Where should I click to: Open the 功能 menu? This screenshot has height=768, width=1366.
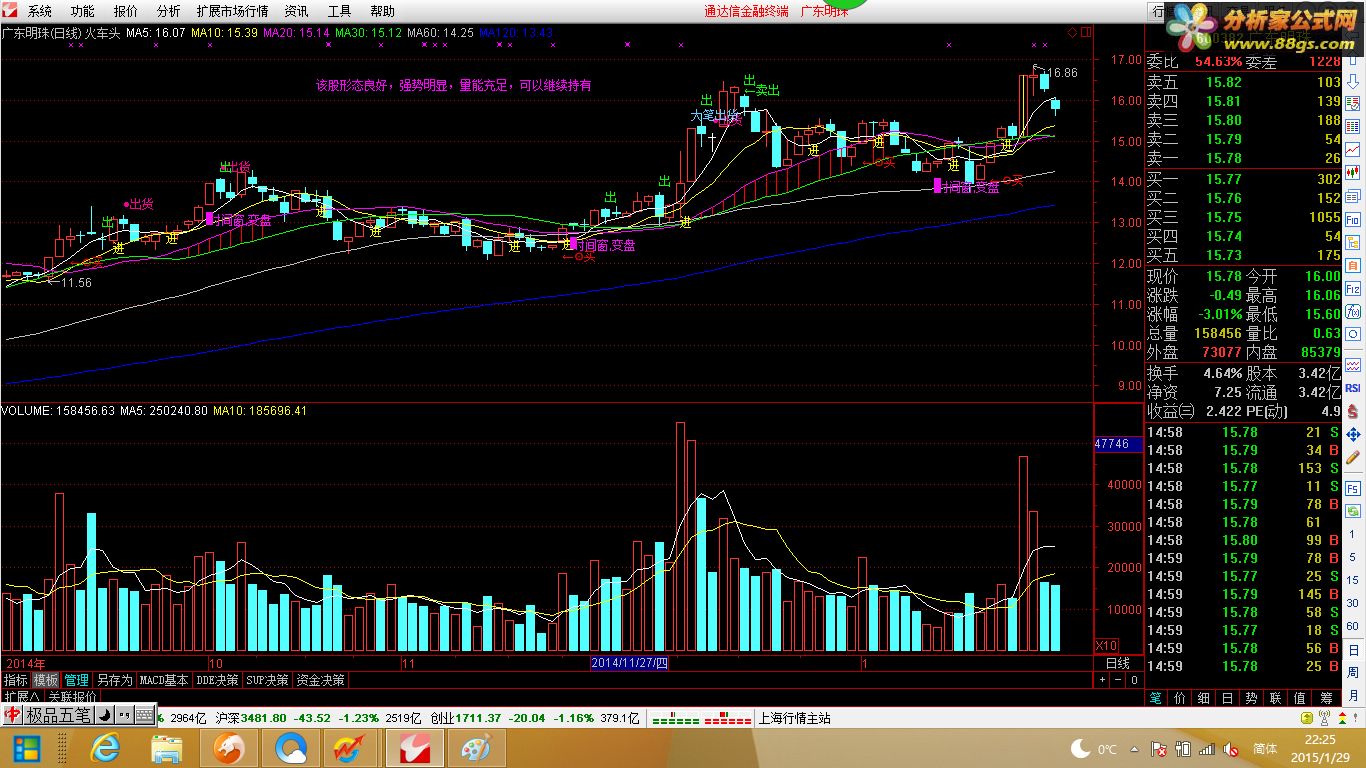(x=83, y=11)
